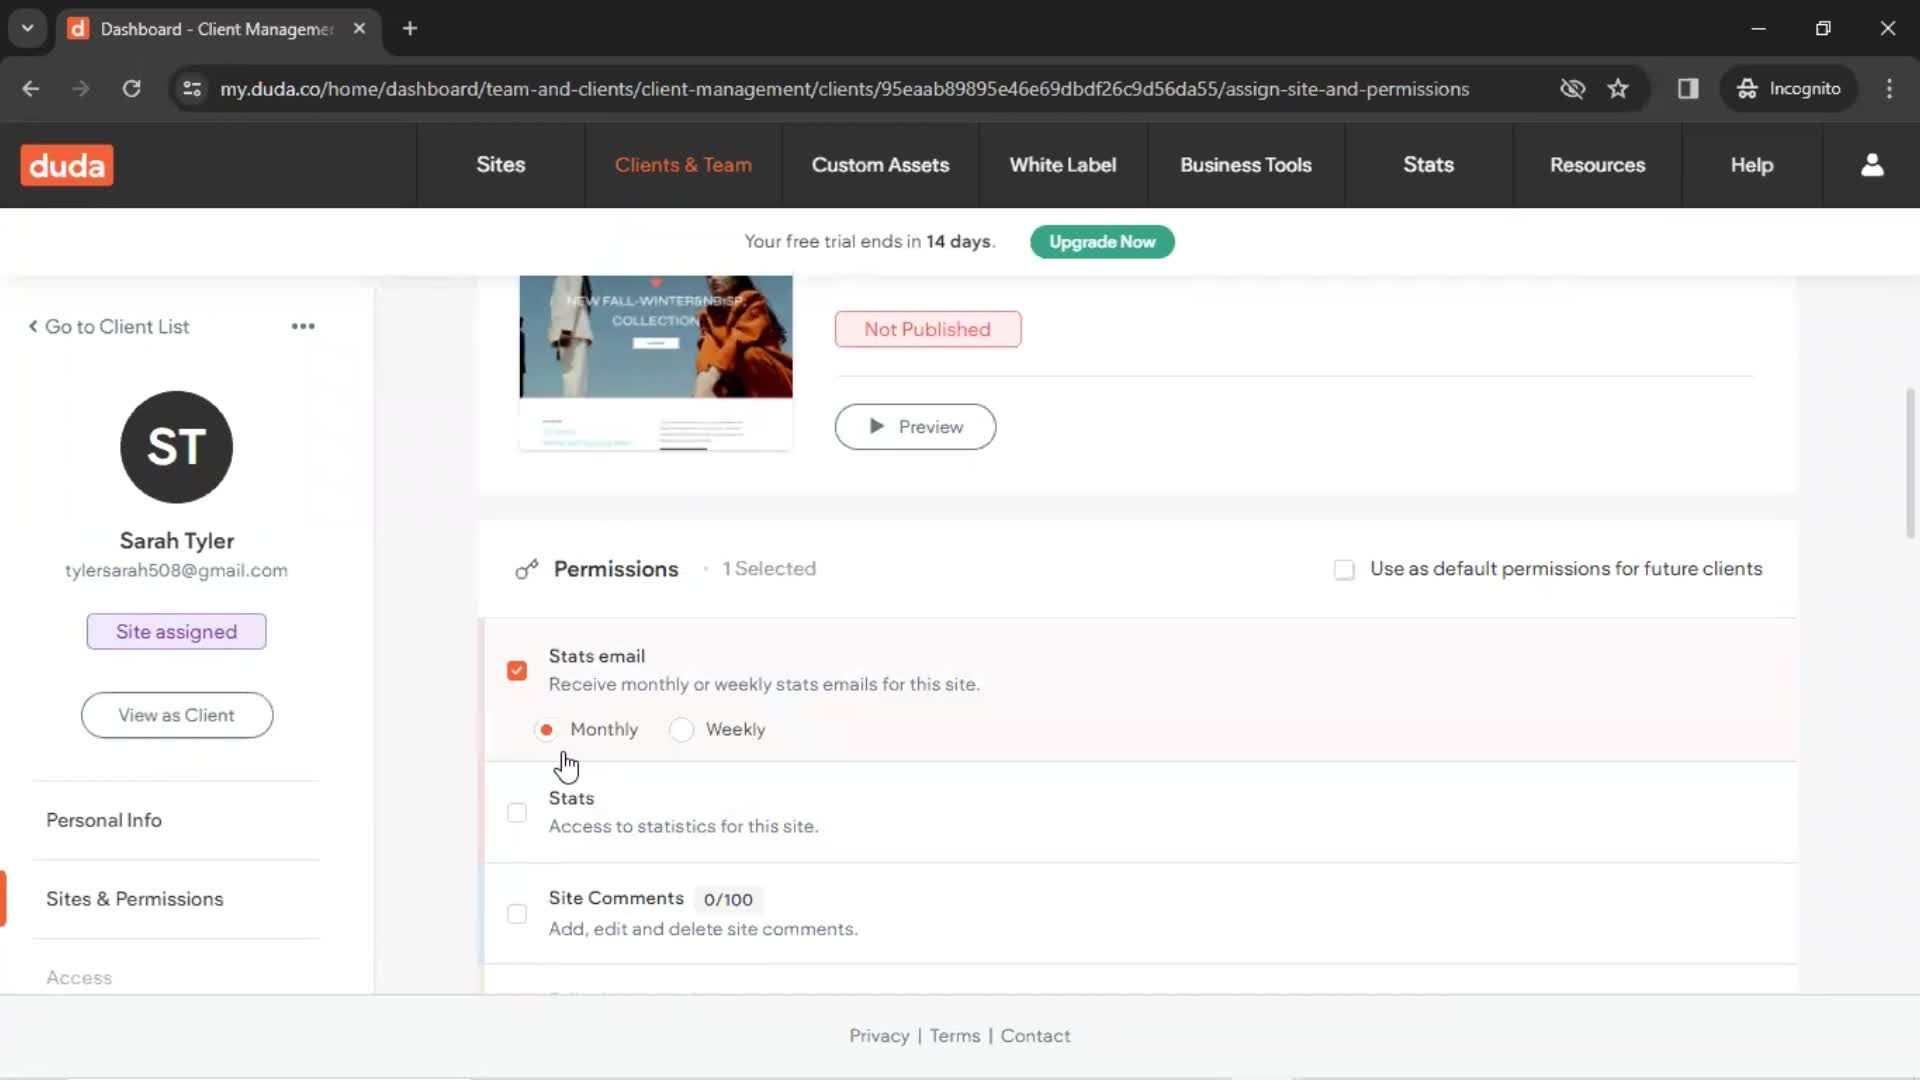Click the Upgrade Now button
The width and height of the screenshot is (1920, 1080).
point(1102,242)
